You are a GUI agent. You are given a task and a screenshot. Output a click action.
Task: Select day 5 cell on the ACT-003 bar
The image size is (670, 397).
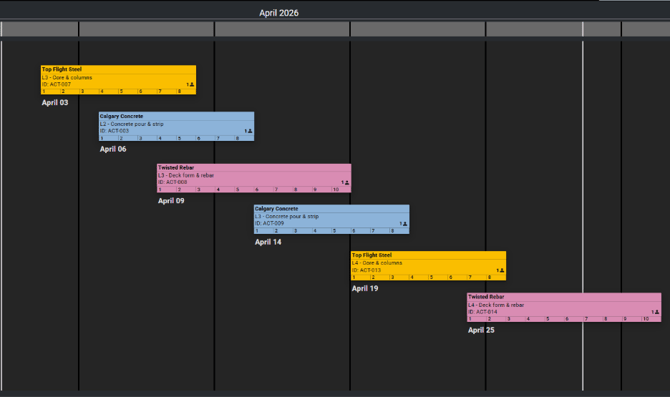[186, 138]
